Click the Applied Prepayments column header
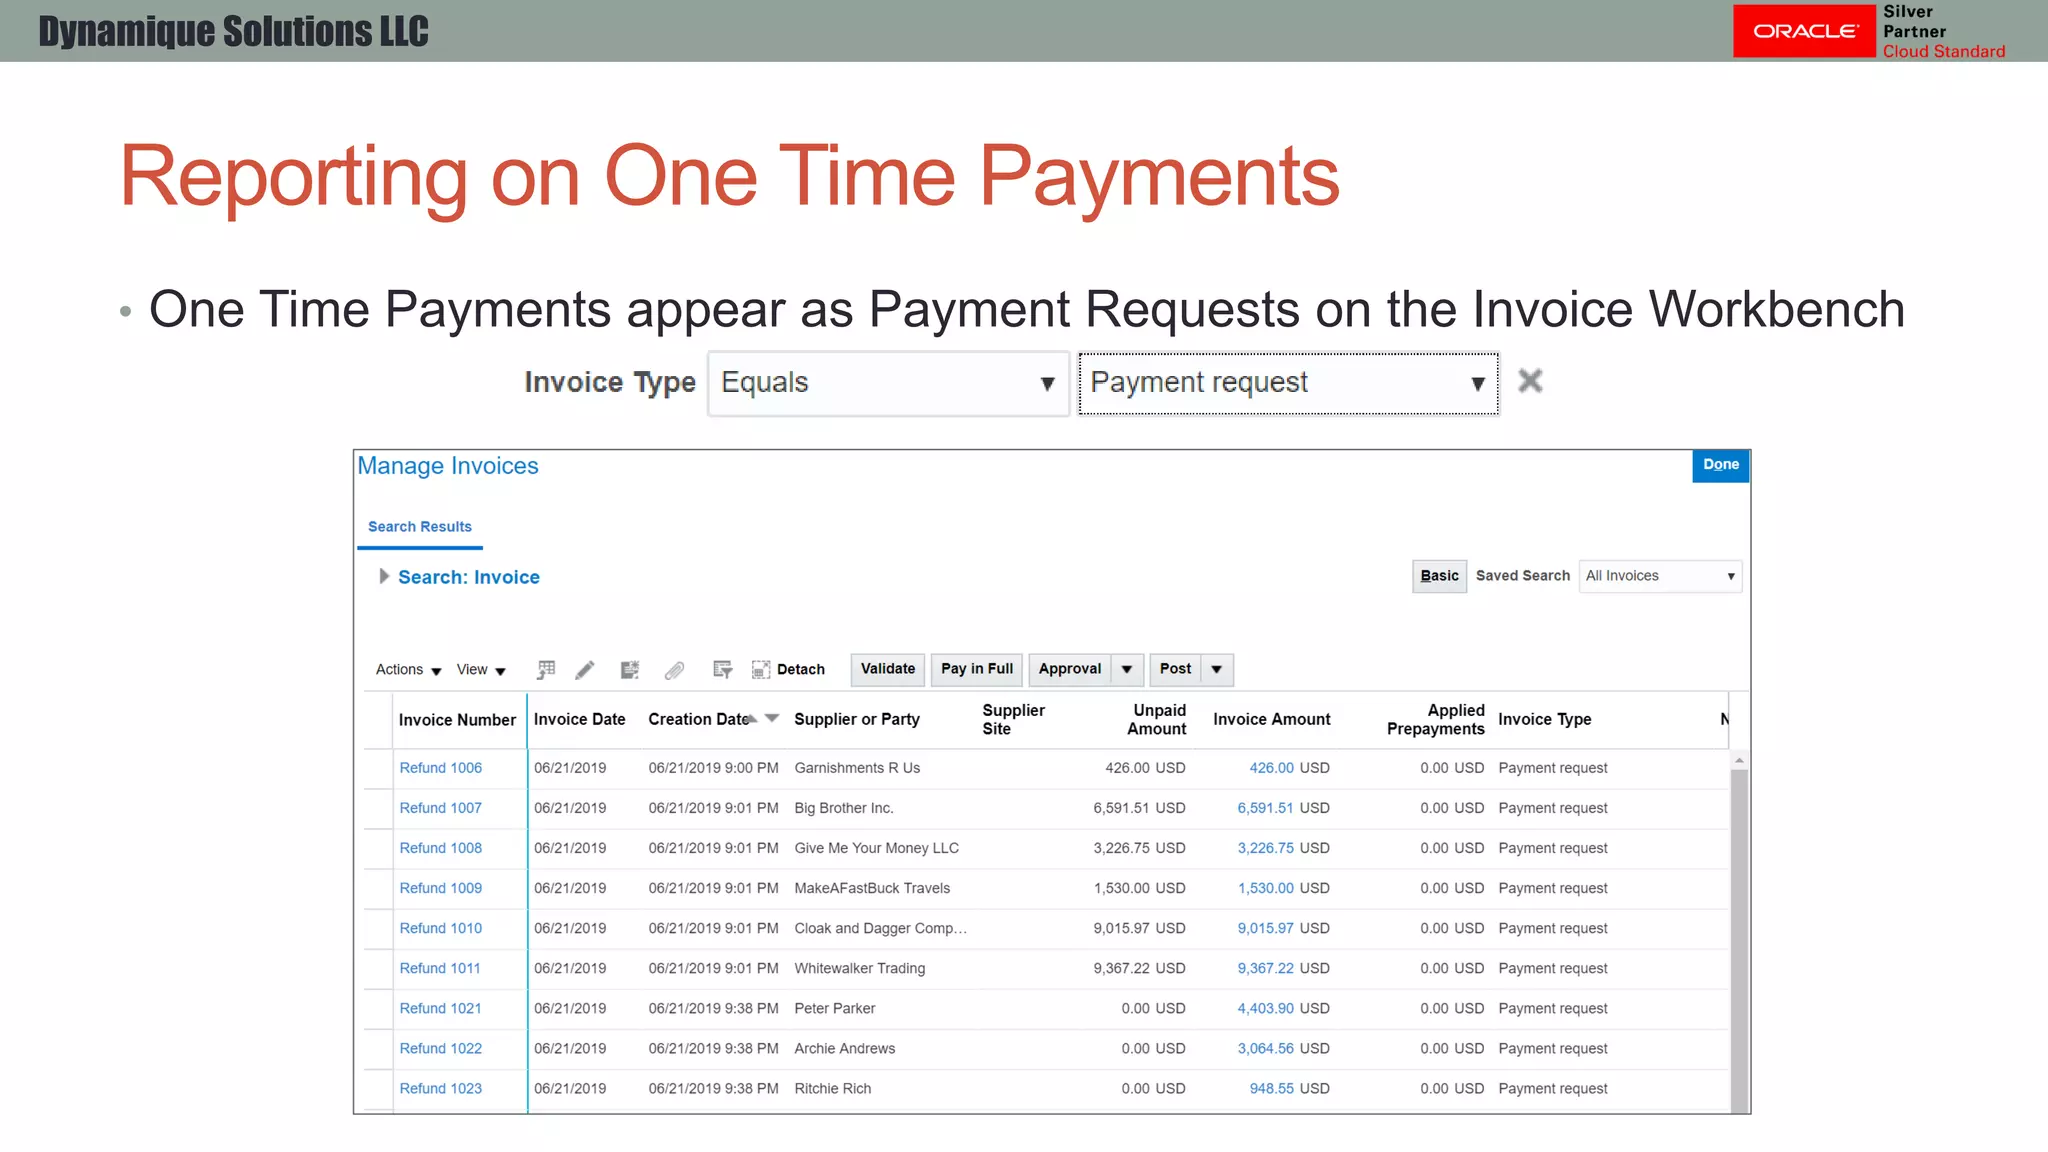The image size is (2048, 1152). 1435,719
